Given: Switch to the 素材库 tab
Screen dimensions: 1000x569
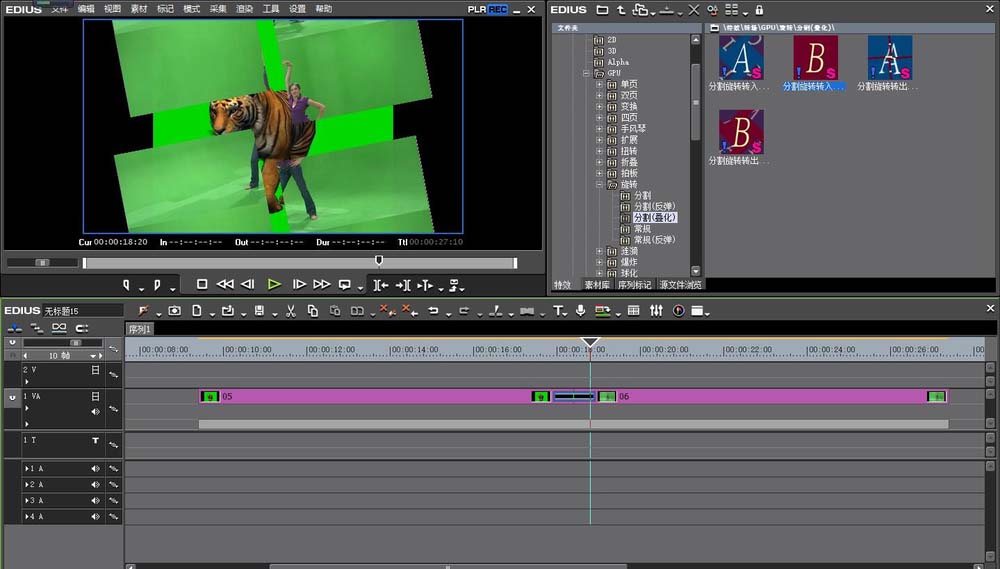Looking at the screenshot, I should coord(597,285).
